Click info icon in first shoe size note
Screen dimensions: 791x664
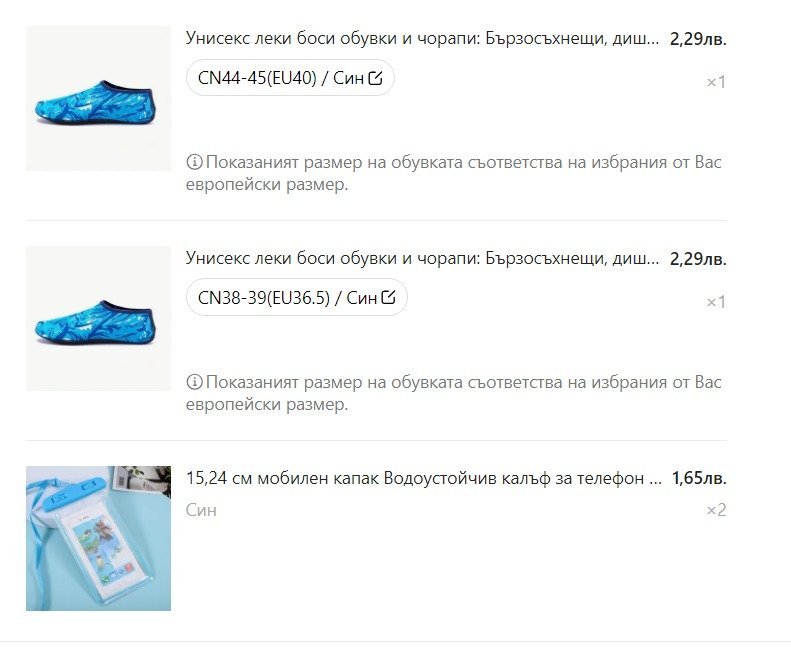194,162
